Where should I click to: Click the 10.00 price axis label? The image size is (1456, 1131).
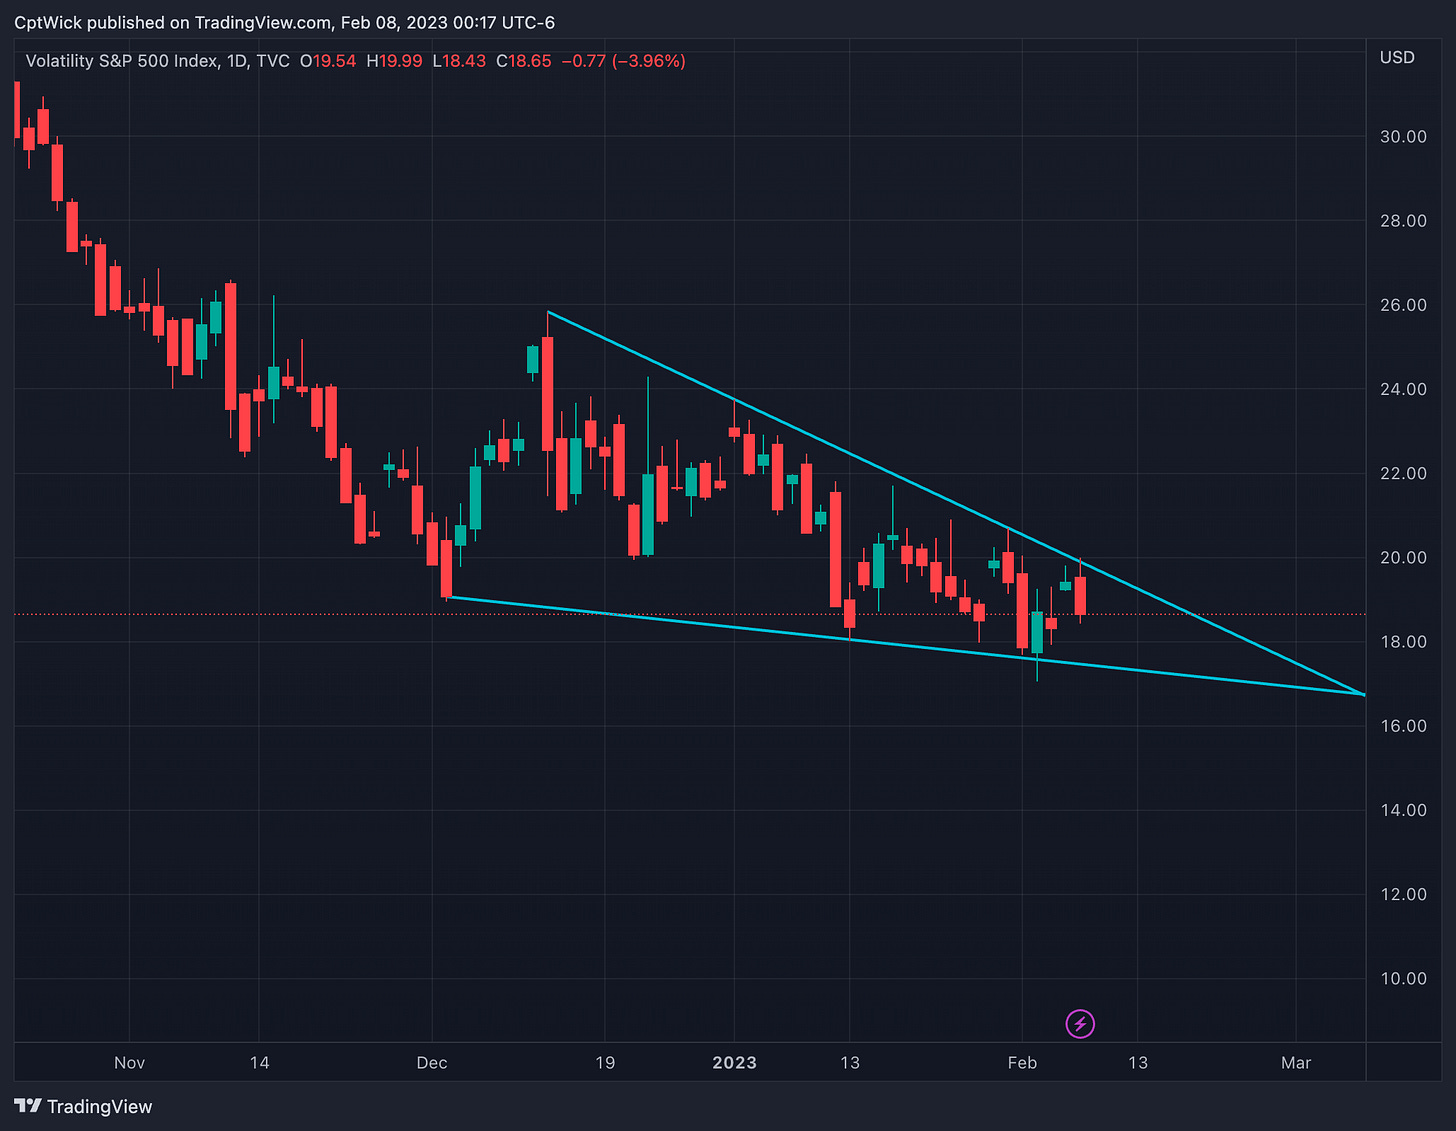pyautogui.click(x=1403, y=978)
